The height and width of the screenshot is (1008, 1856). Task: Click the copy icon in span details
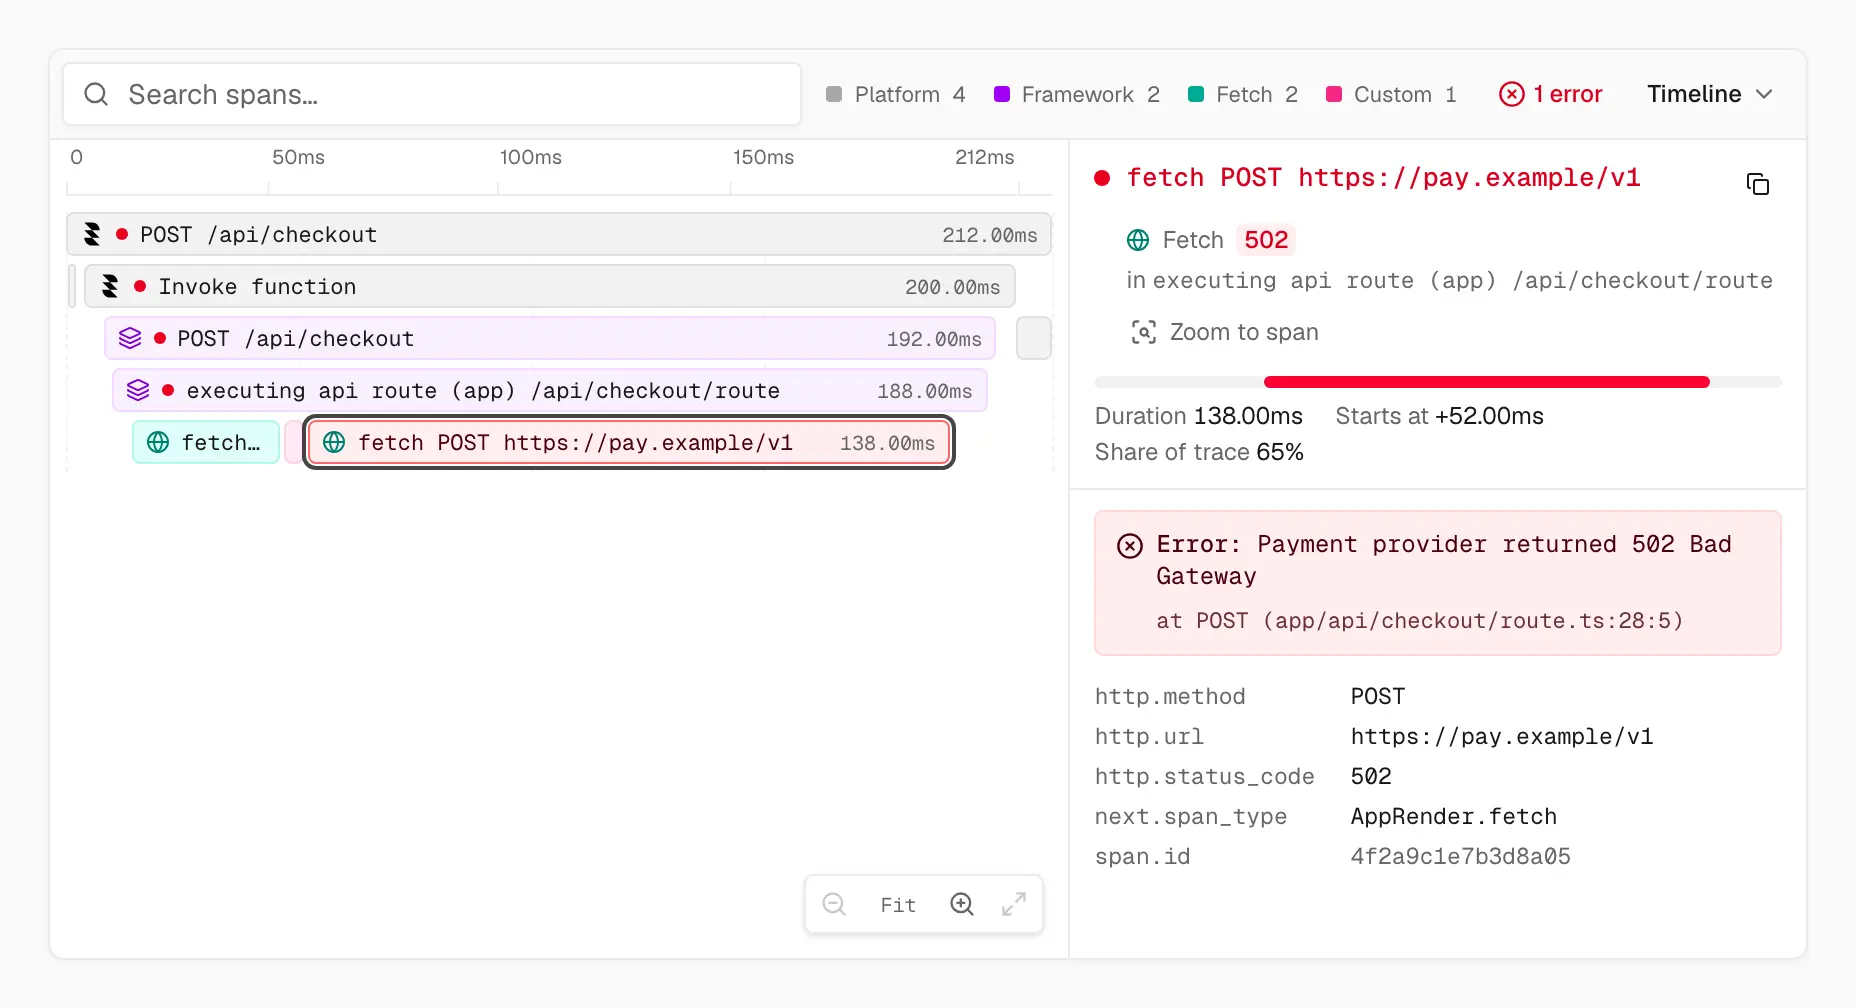[x=1757, y=184]
